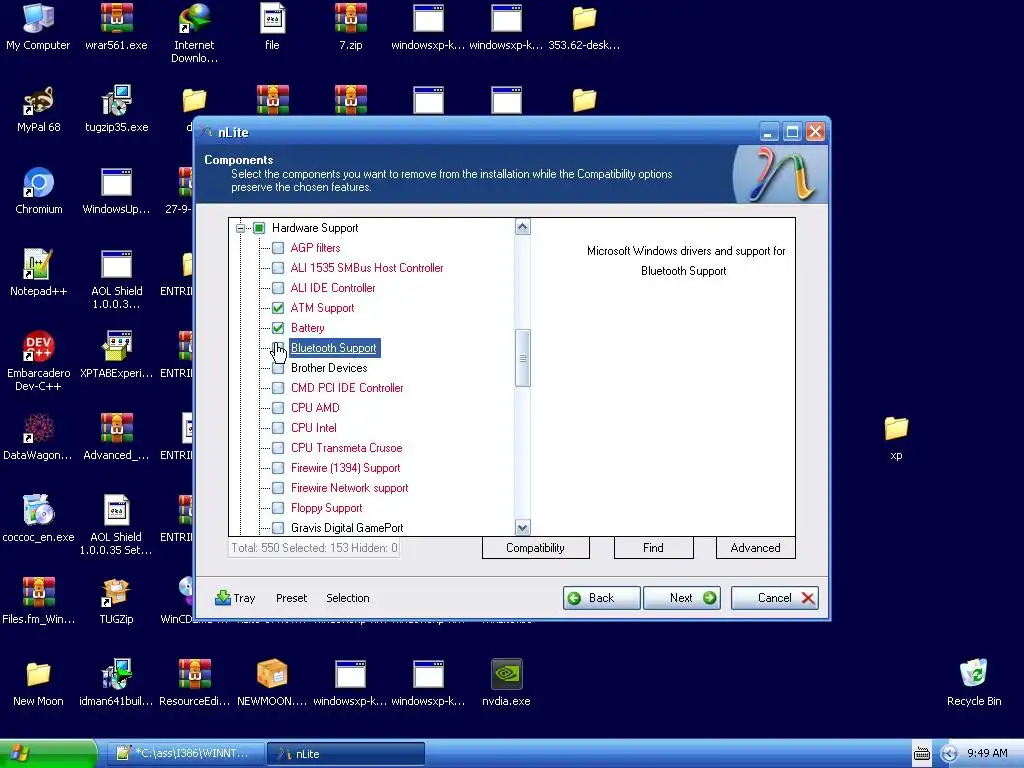
Task: Uncheck the Battery checkbox
Action: click(x=278, y=328)
